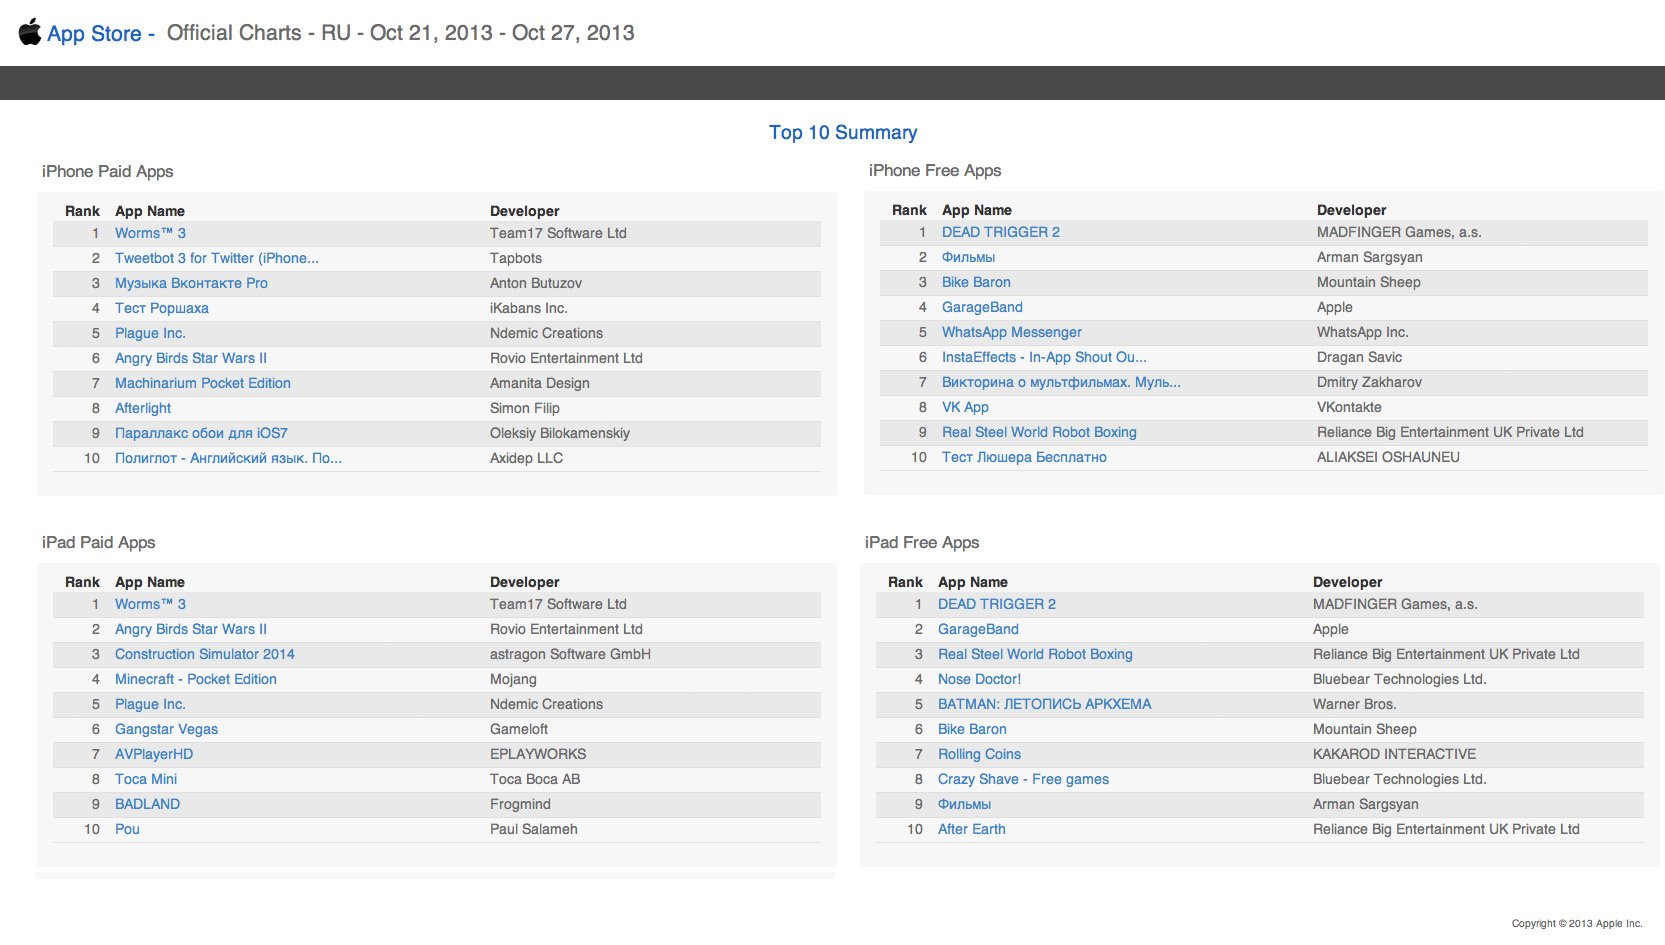The width and height of the screenshot is (1665, 945).
Task: Click developer name Amanita Design
Action: pyautogui.click(x=540, y=383)
